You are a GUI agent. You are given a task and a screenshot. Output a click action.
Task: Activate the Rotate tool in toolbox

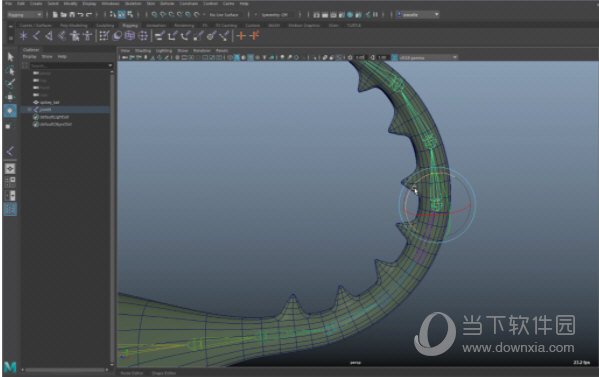tap(10, 110)
